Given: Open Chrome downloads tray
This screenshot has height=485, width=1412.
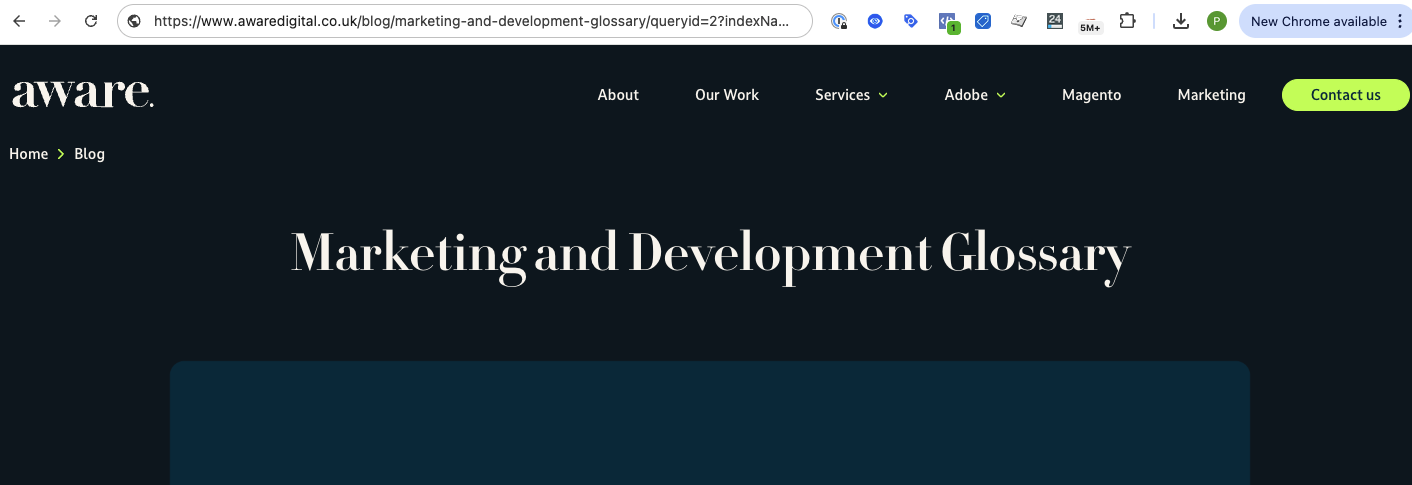Looking at the screenshot, I should point(1181,21).
